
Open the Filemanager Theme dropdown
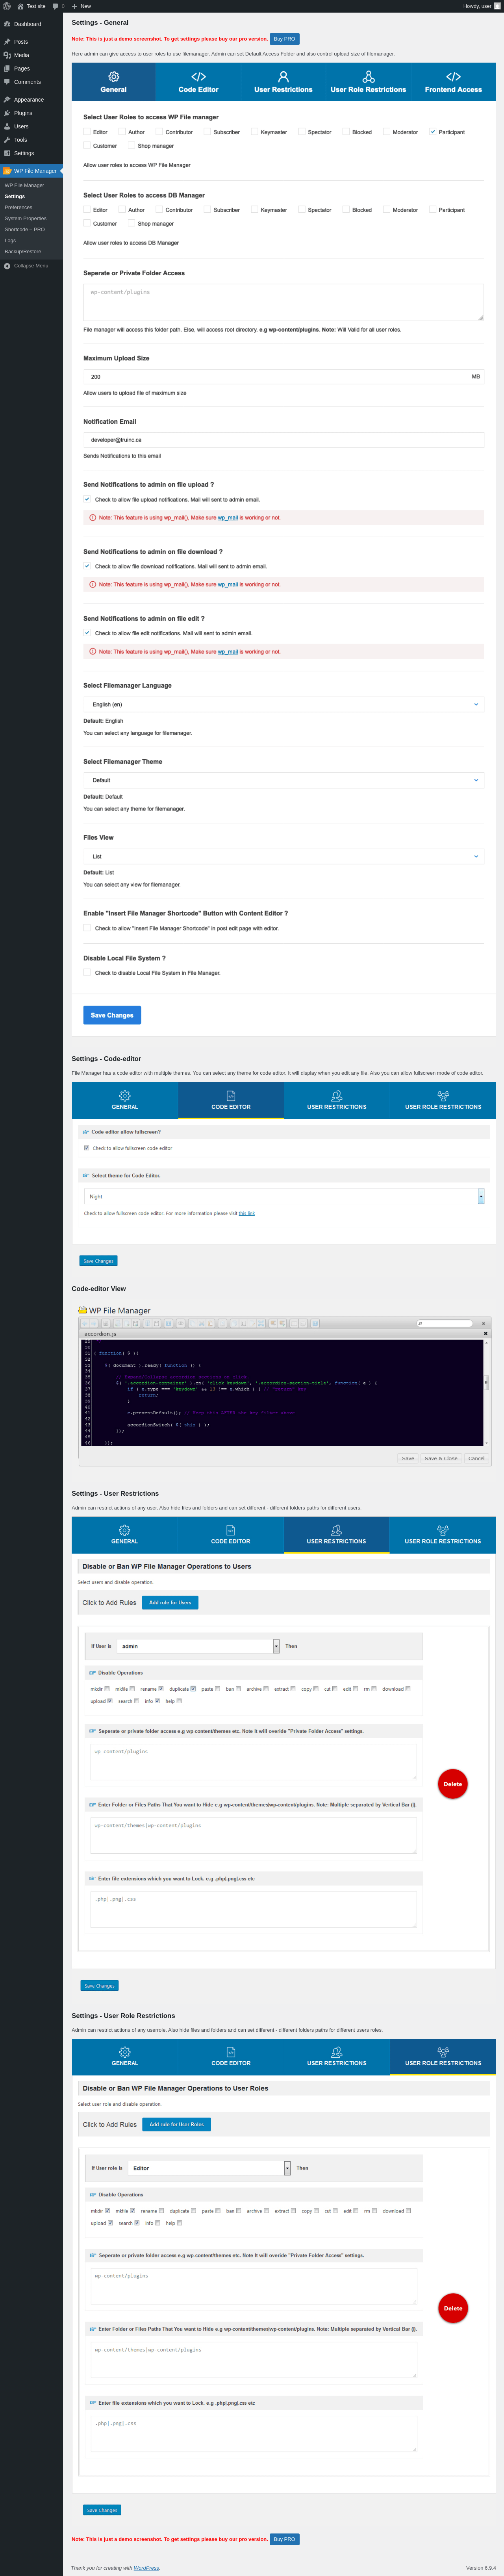(x=283, y=780)
